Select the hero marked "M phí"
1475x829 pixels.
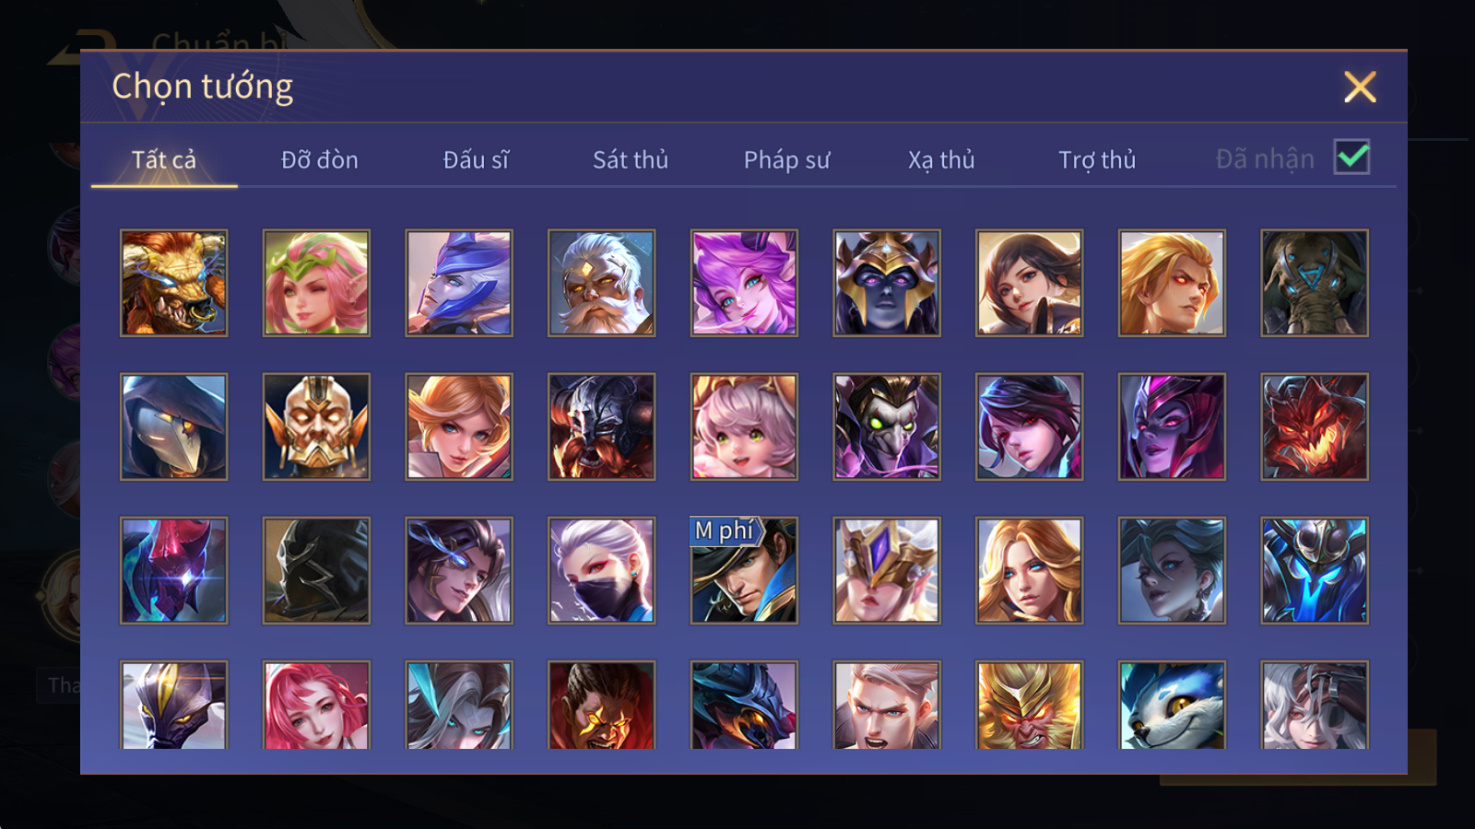click(x=744, y=570)
